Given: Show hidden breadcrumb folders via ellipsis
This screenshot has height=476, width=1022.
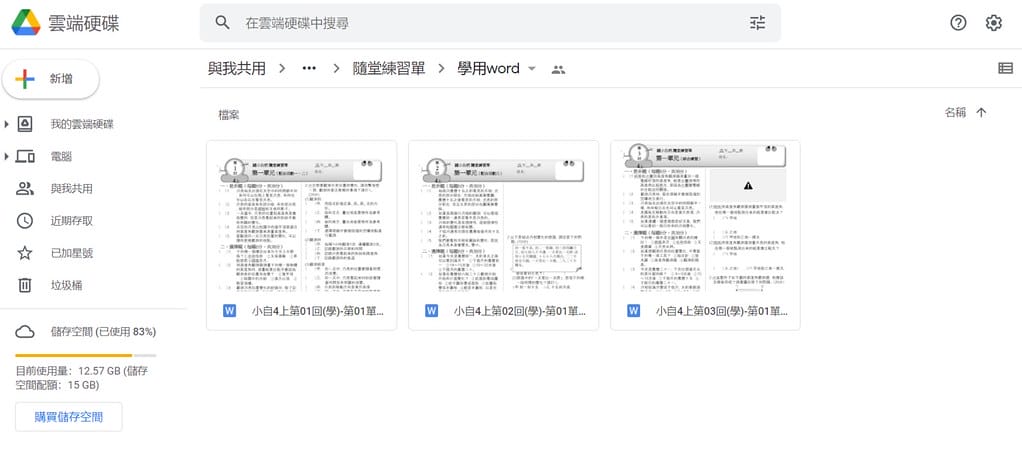Looking at the screenshot, I should point(309,68).
